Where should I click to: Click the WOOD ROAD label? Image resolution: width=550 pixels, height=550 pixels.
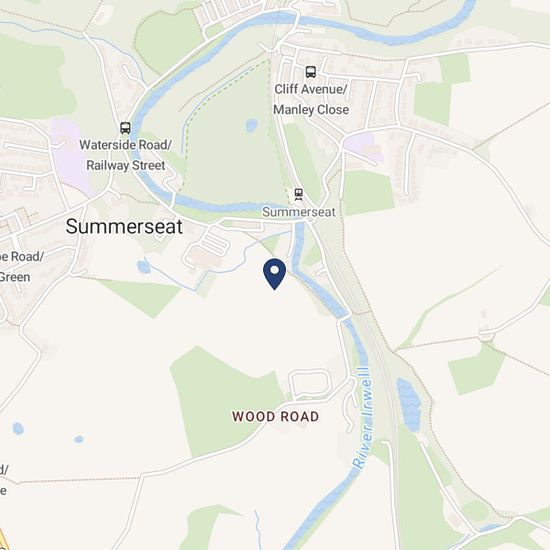click(x=275, y=417)
